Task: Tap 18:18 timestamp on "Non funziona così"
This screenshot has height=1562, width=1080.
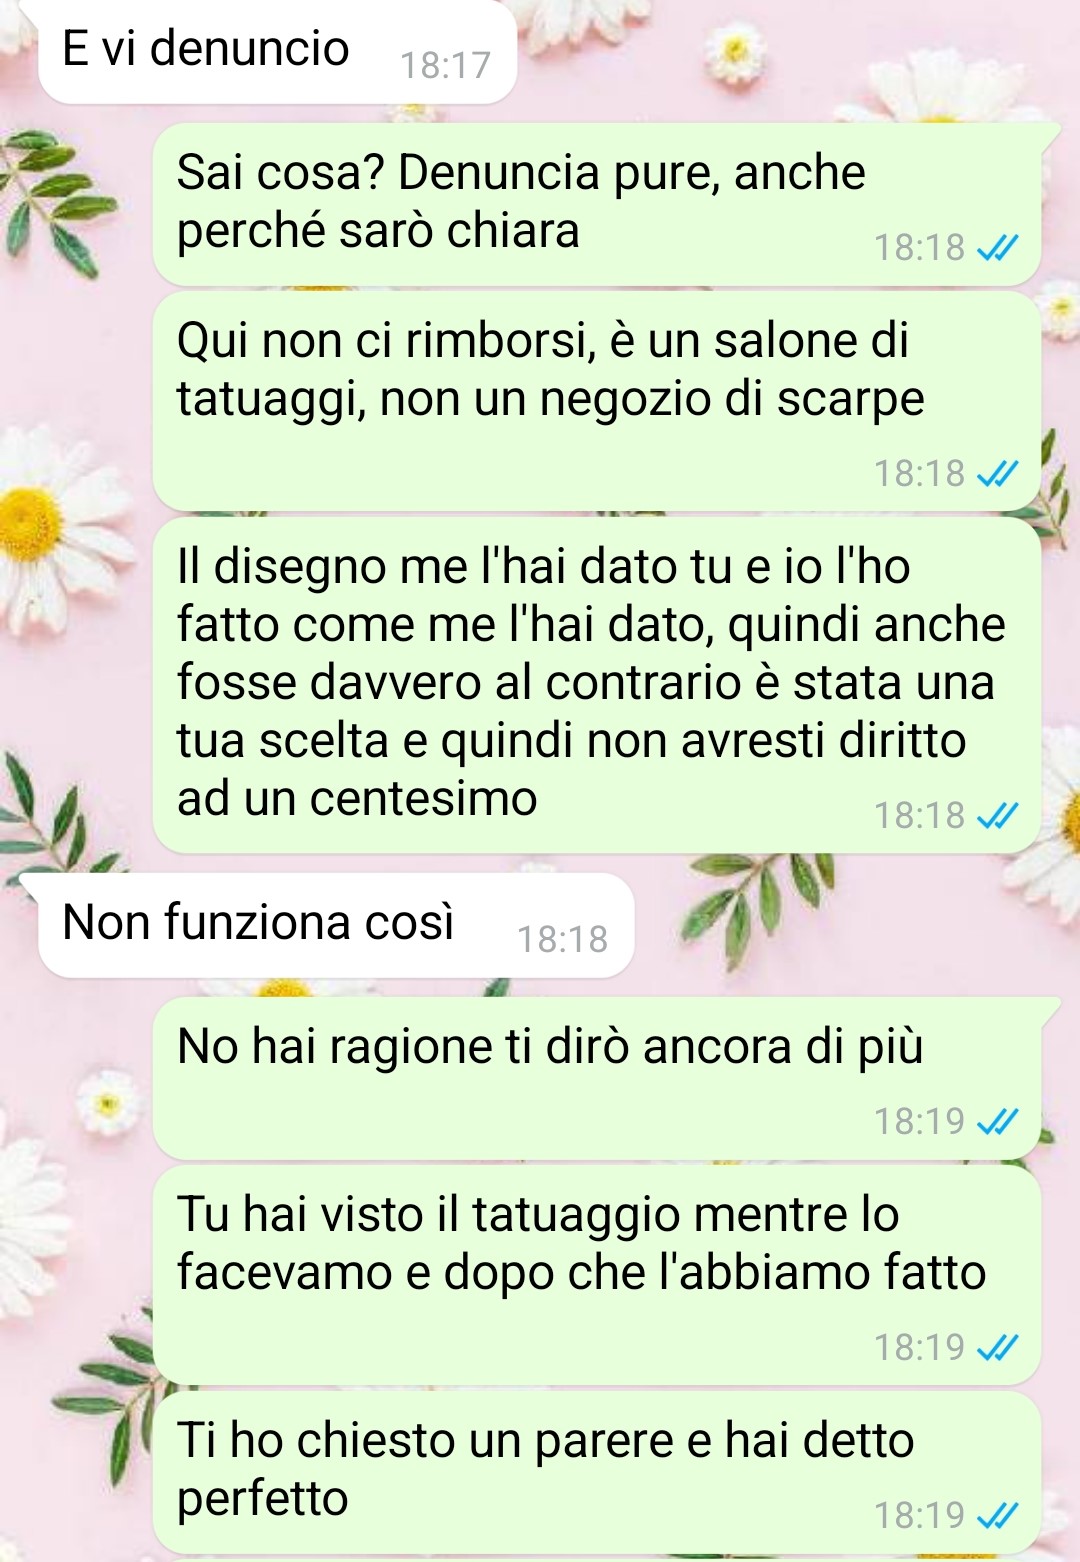Action: click(x=563, y=940)
